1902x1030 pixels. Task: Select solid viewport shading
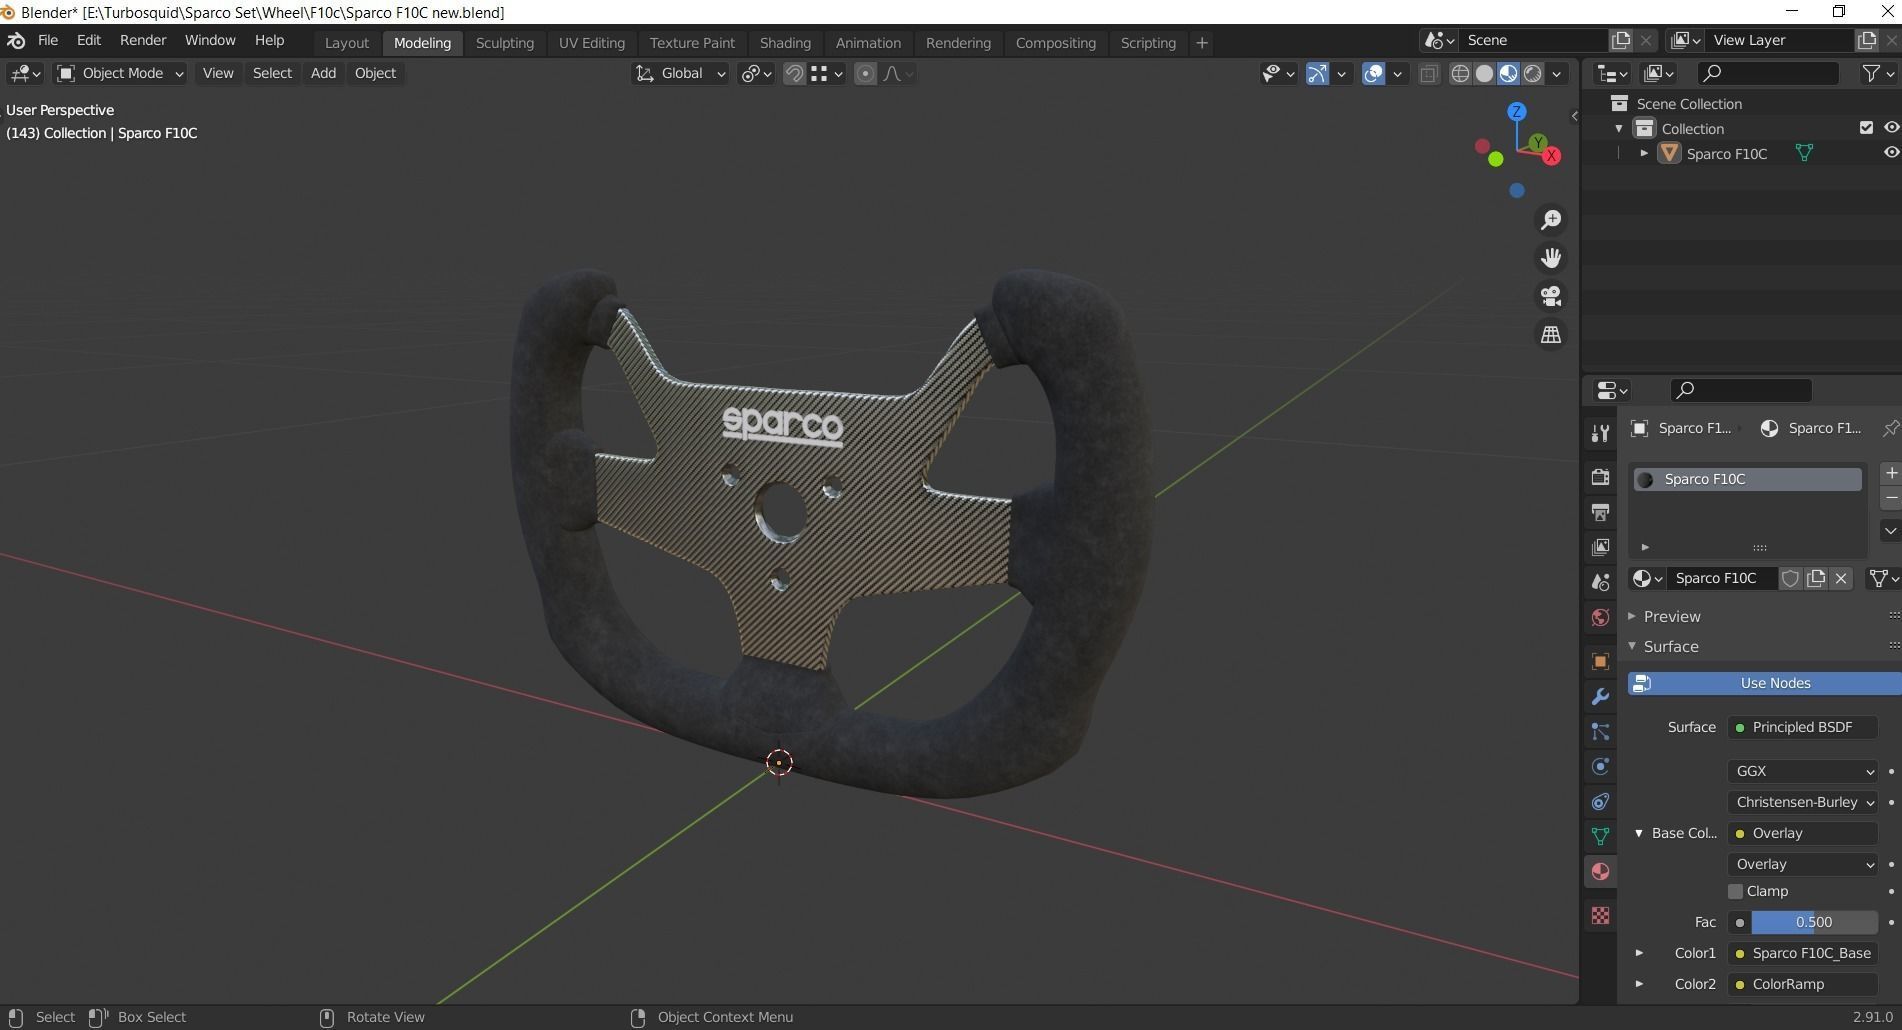[1484, 73]
